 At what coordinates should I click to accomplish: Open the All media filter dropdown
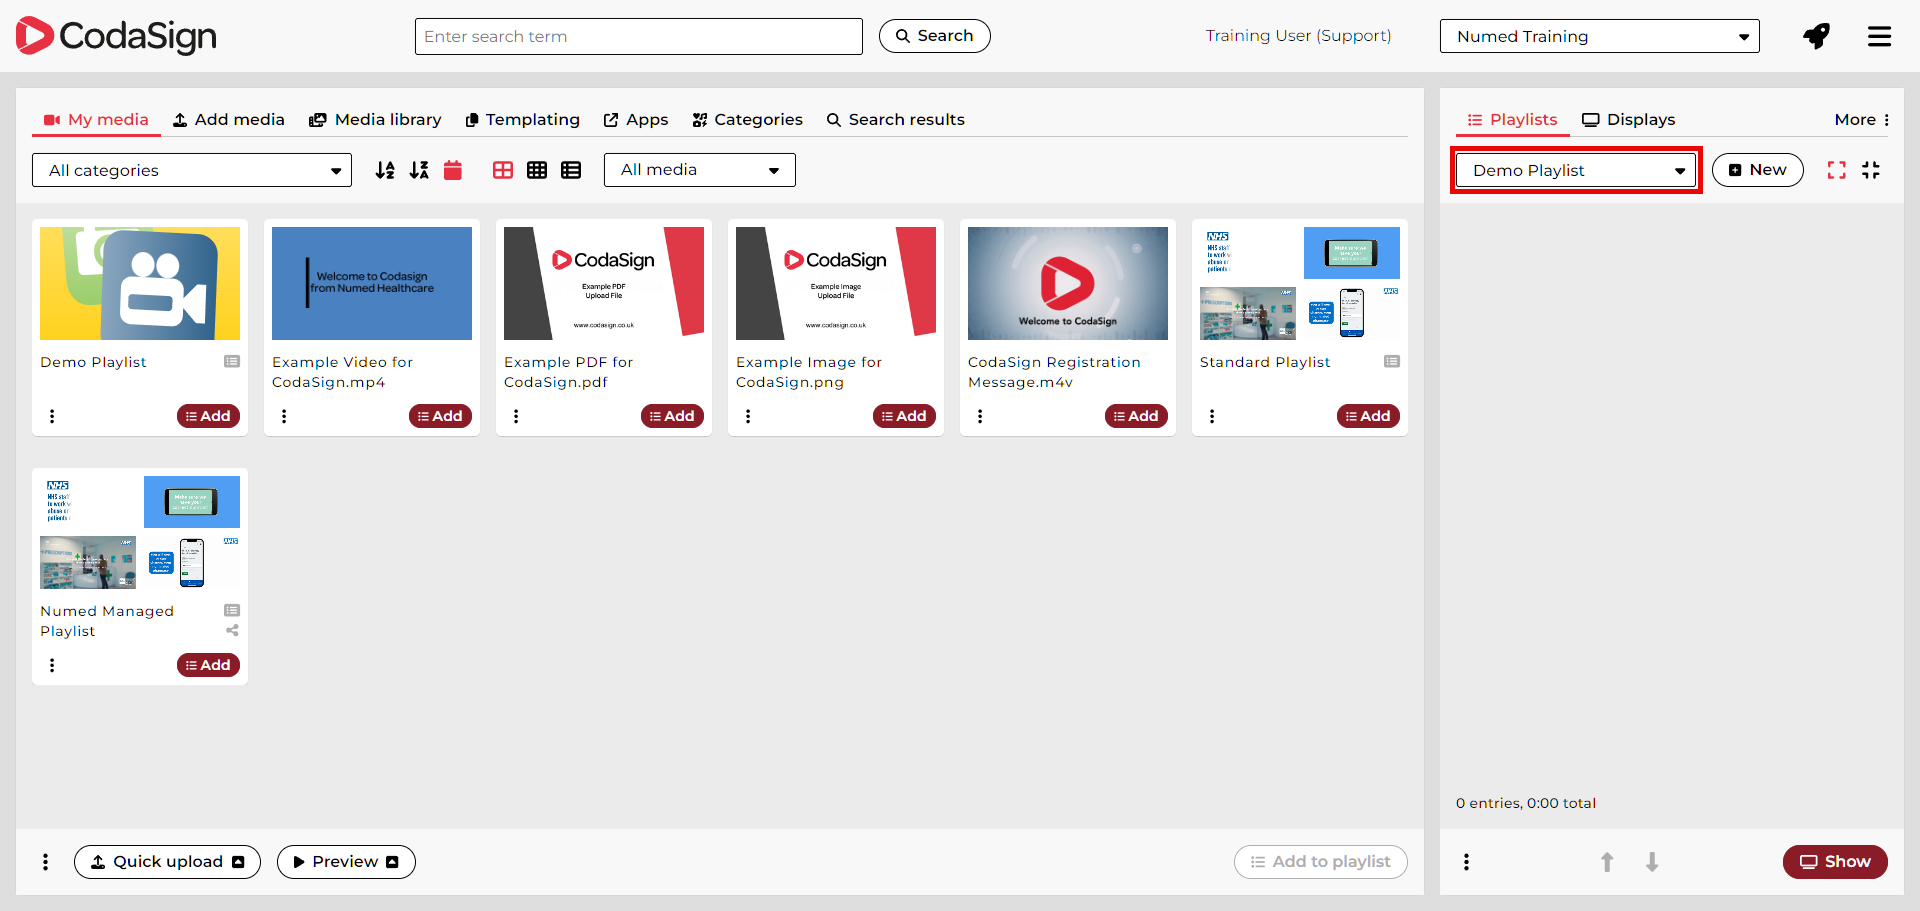tap(699, 170)
